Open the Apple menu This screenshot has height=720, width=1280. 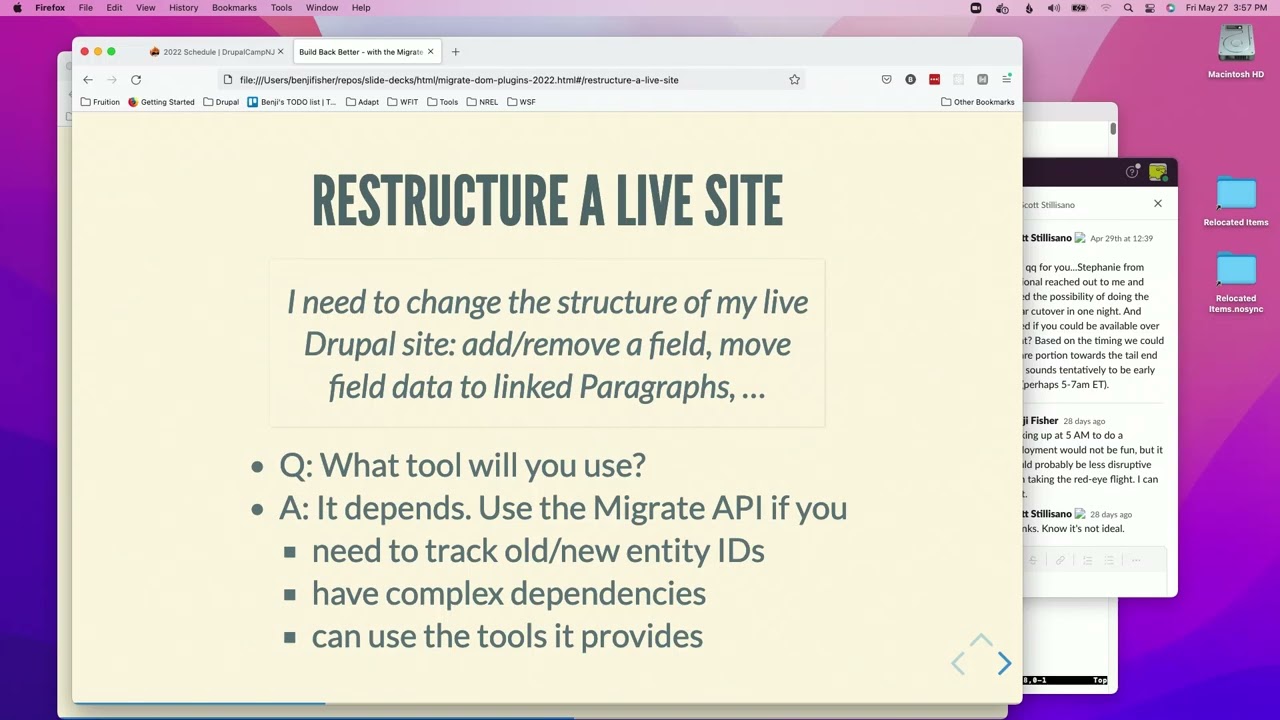17,8
